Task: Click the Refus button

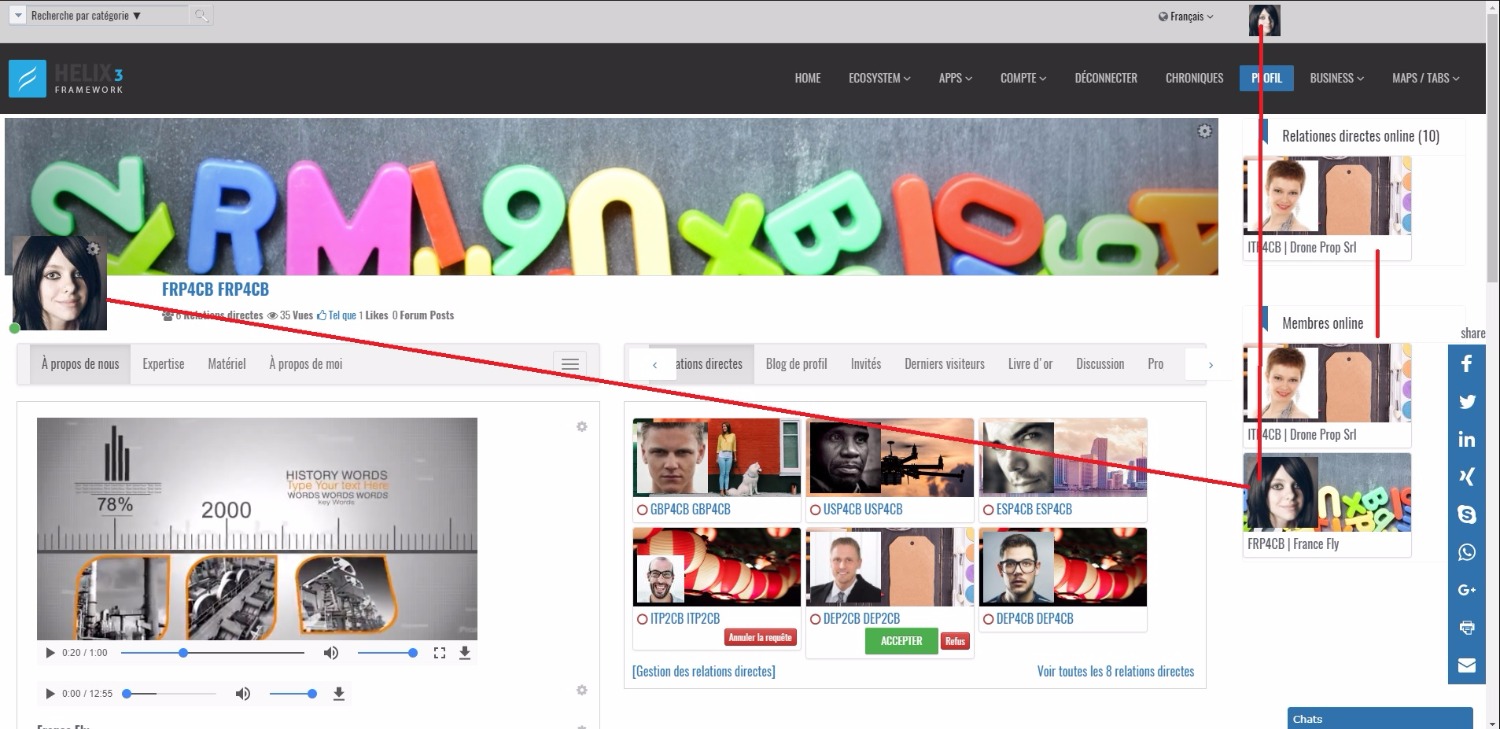Action: [x=955, y=641]
